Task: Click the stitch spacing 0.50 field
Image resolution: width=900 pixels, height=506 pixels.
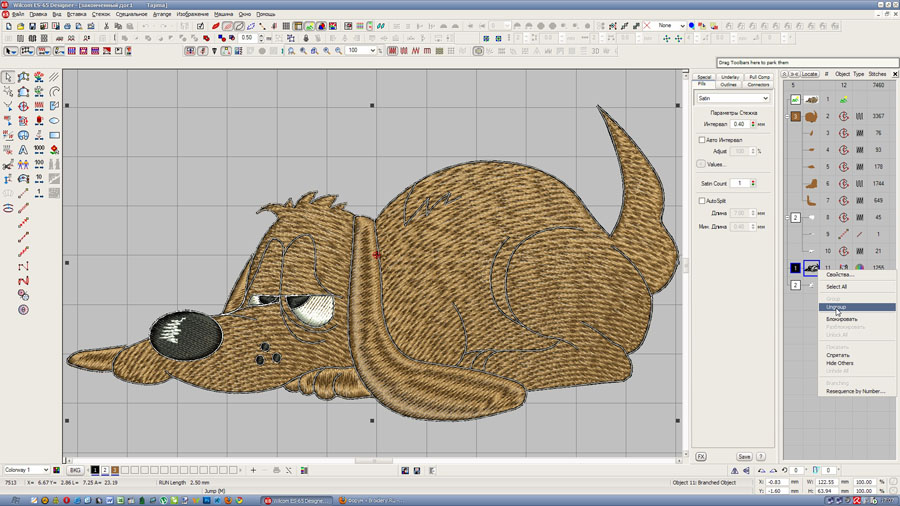Action: pyautogui.click(x=247, y=38)
